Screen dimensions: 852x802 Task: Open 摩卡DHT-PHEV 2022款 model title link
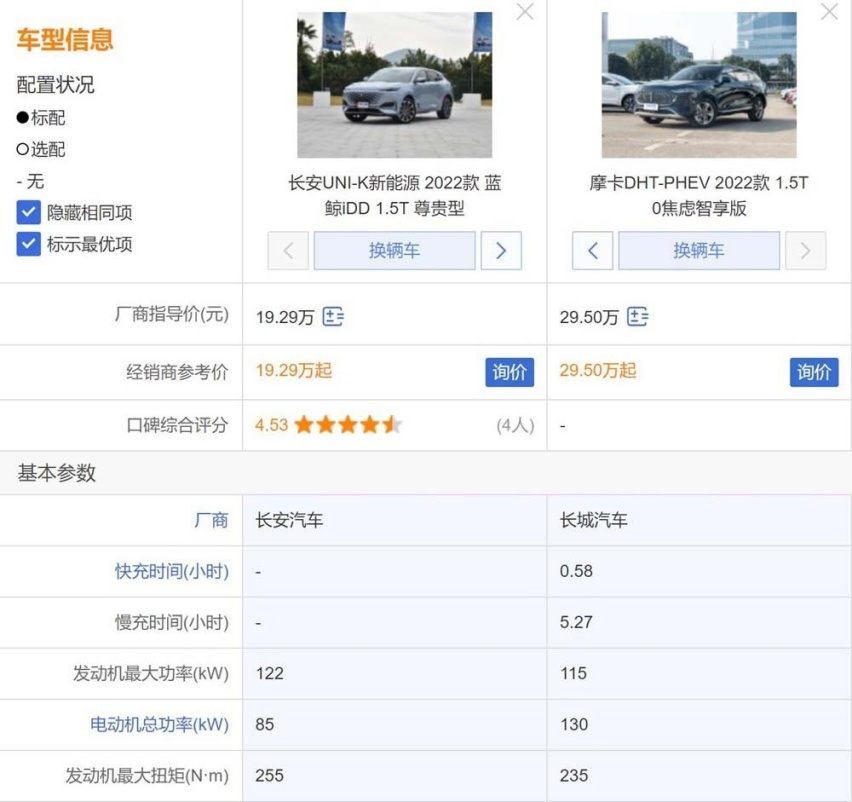tap(699, 196)
